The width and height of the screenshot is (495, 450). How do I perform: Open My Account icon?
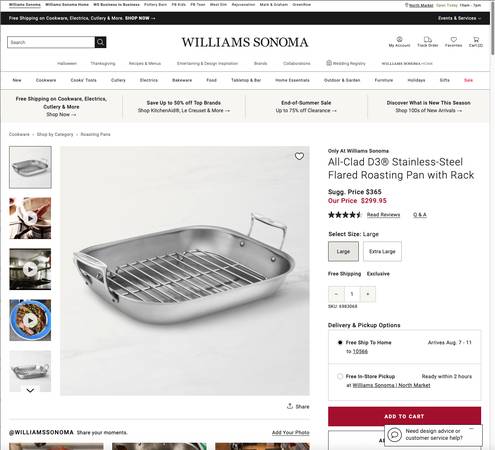click(399, 39)
